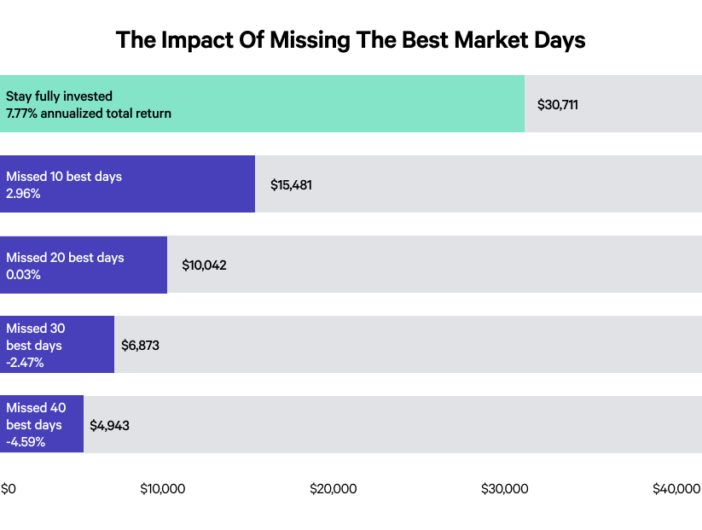Click the $4,943 value label
The height and width of the screenshot is (530, 702).
[109, 425]
